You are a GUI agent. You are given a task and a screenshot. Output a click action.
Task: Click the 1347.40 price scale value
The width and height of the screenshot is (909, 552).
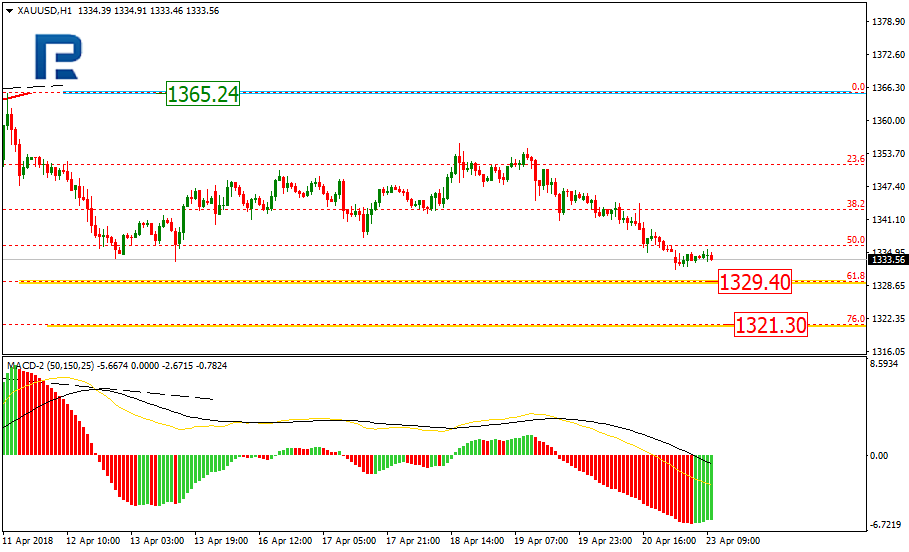pyautogui.click(x=888, y=186)
